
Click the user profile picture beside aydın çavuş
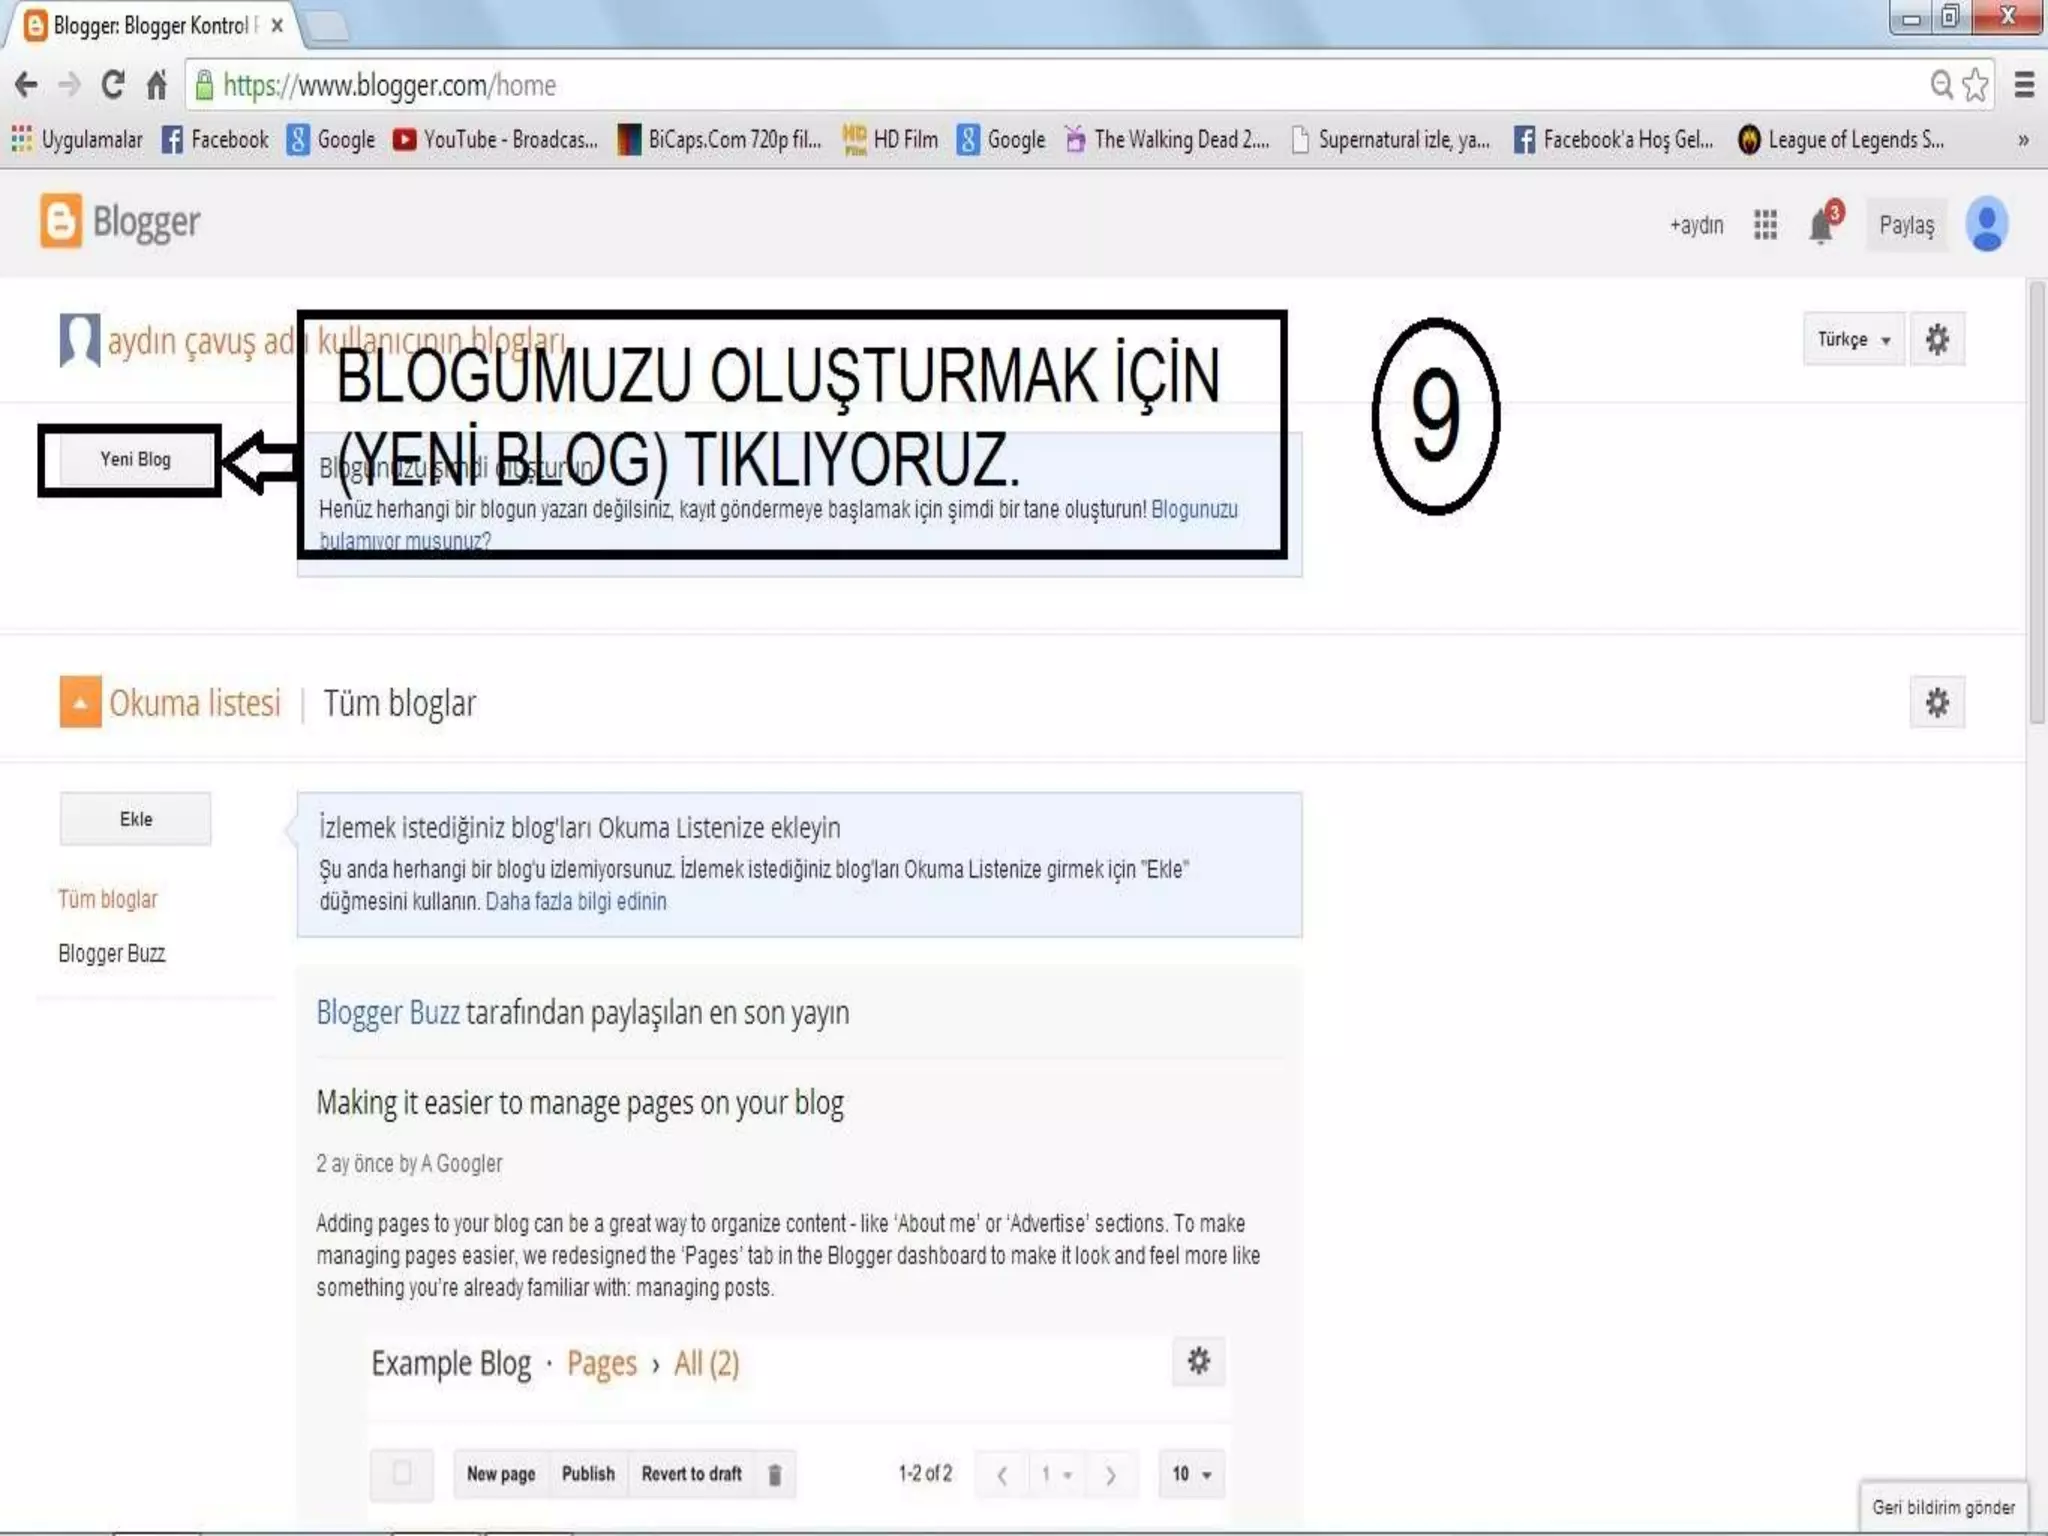[79, 340]
